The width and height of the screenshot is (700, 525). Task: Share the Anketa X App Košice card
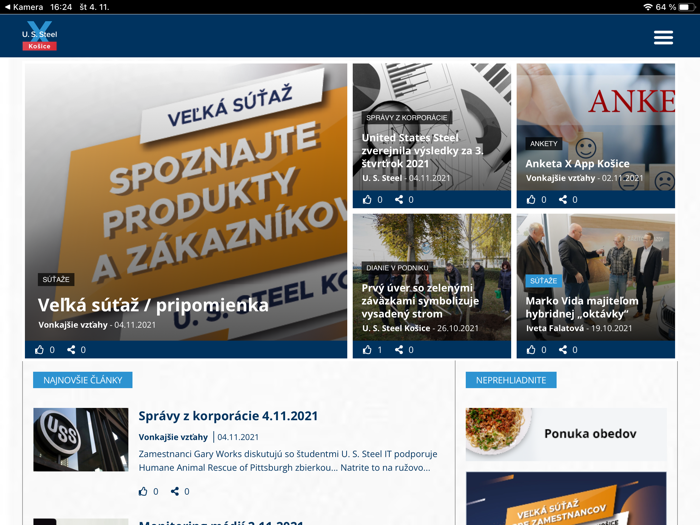[x=563, y=200]
